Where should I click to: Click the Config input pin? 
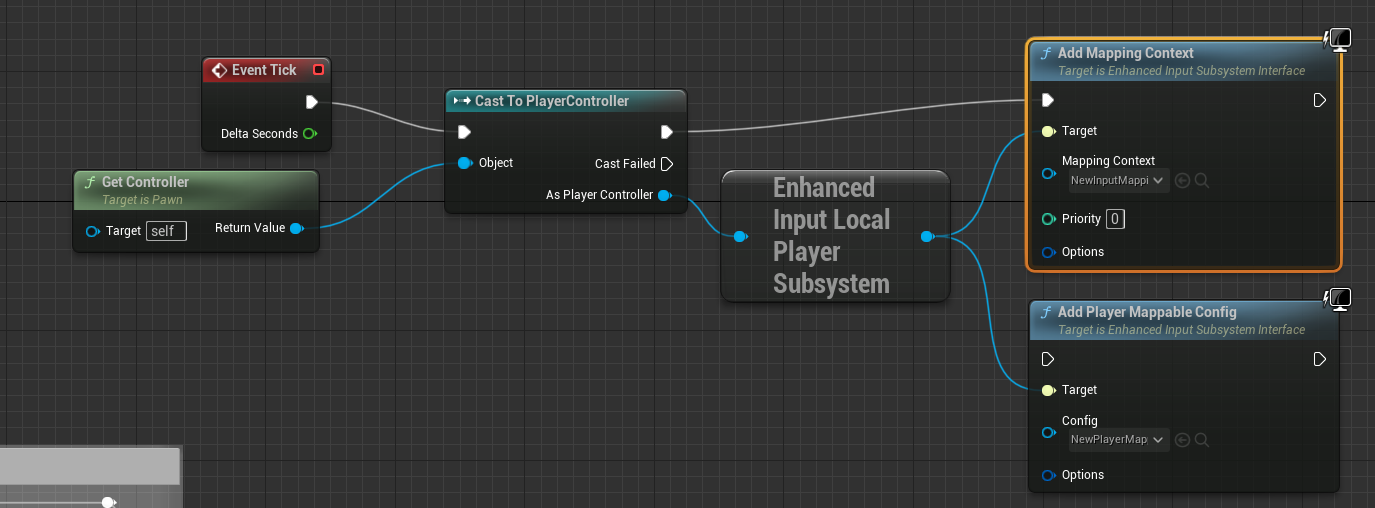(1048, 433)
